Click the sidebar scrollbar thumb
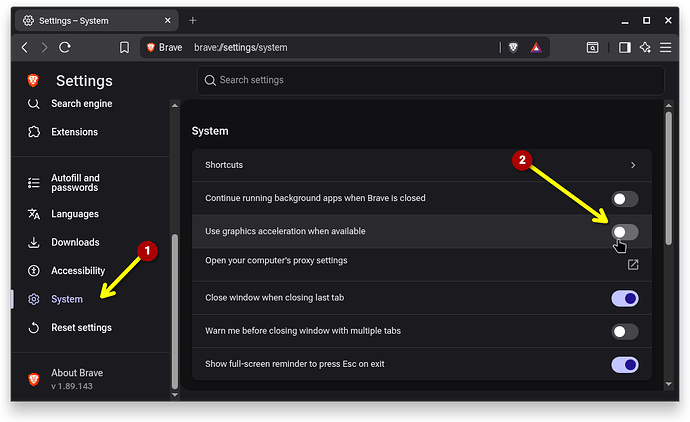The height and width of the screenshot is (422, 690). (175, 311)
